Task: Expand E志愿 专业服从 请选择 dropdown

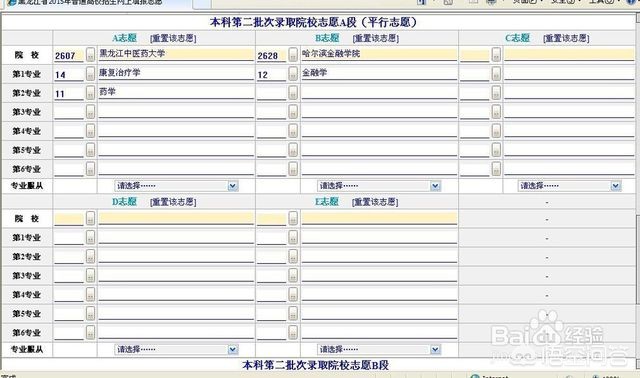Action: point(436,349)
